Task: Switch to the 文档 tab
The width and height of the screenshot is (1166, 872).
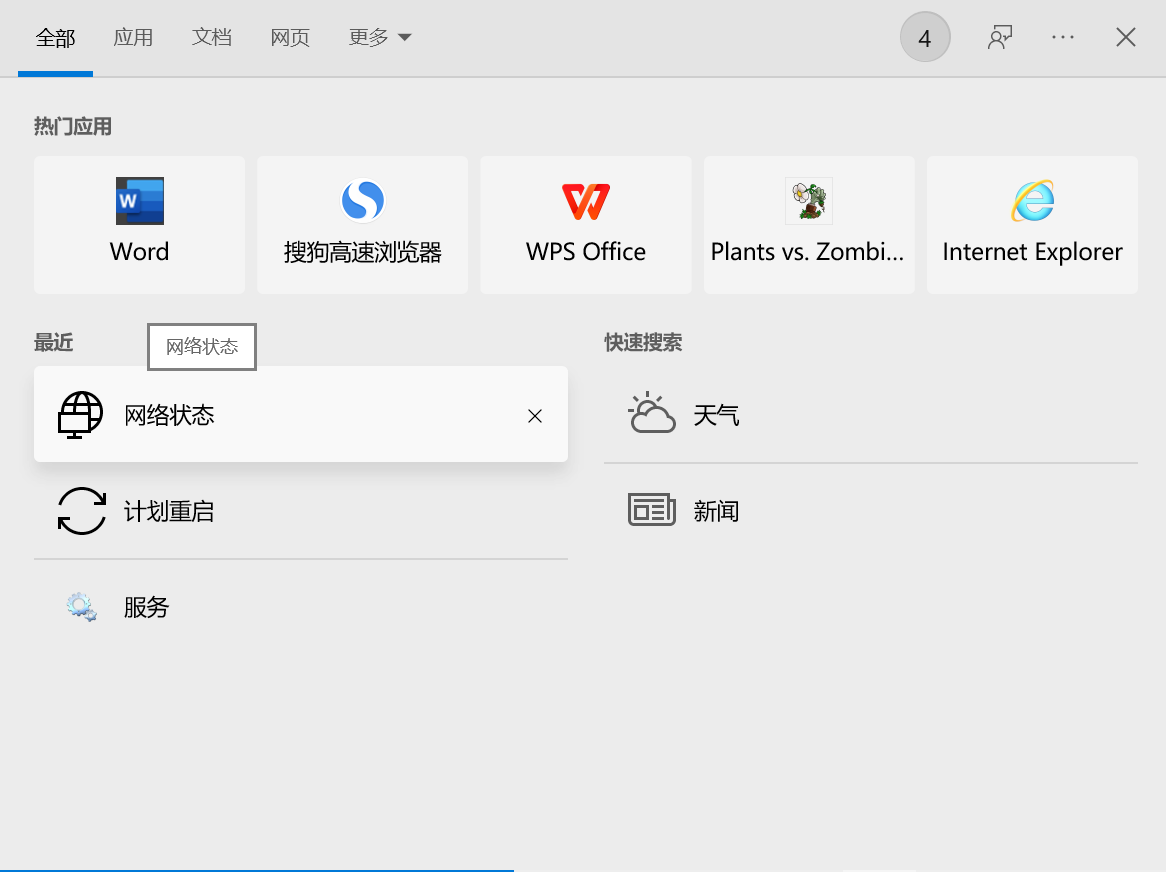Action: 212,37
